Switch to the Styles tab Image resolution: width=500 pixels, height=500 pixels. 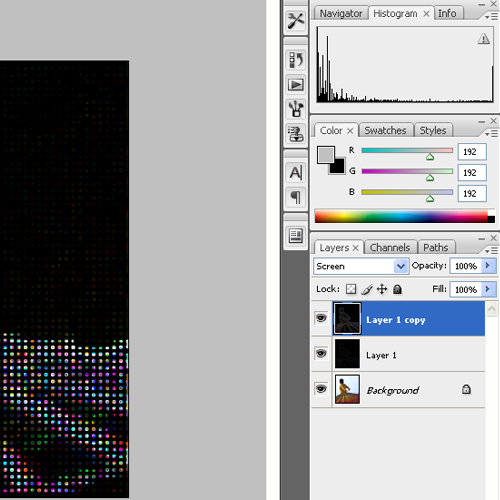tap(433, 130)
